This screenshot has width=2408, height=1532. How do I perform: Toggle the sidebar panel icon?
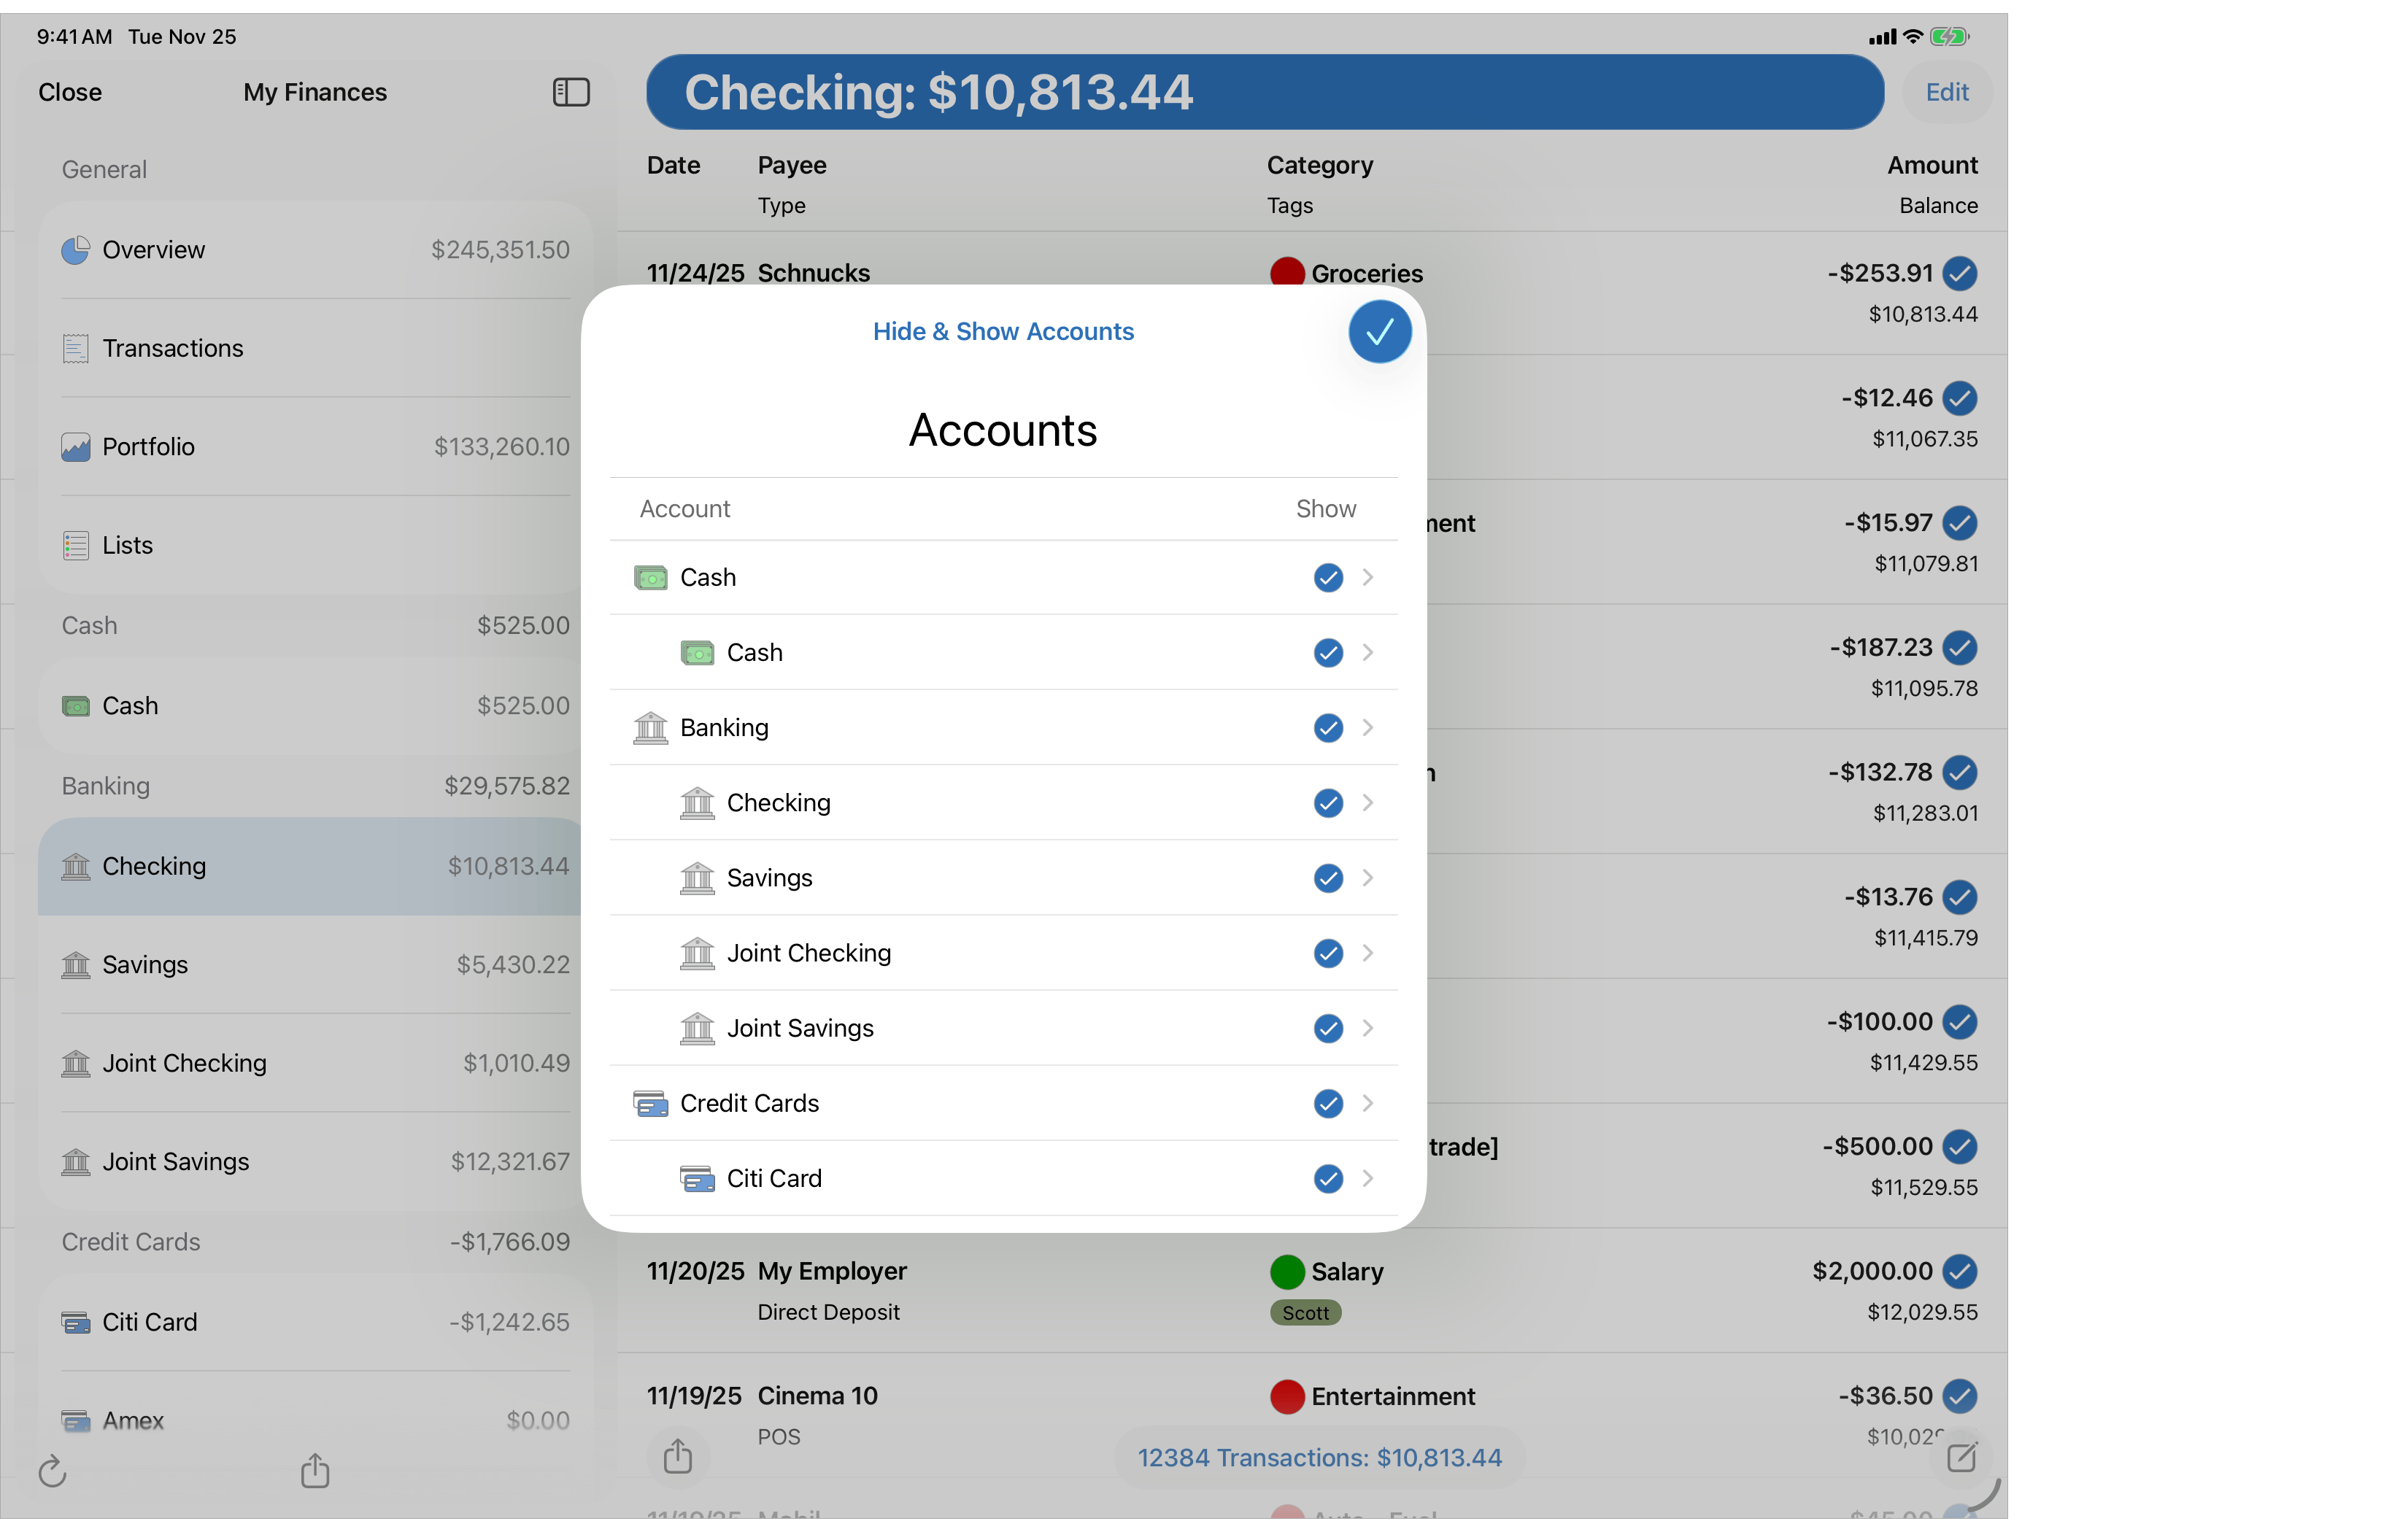[x=570, y=92]
